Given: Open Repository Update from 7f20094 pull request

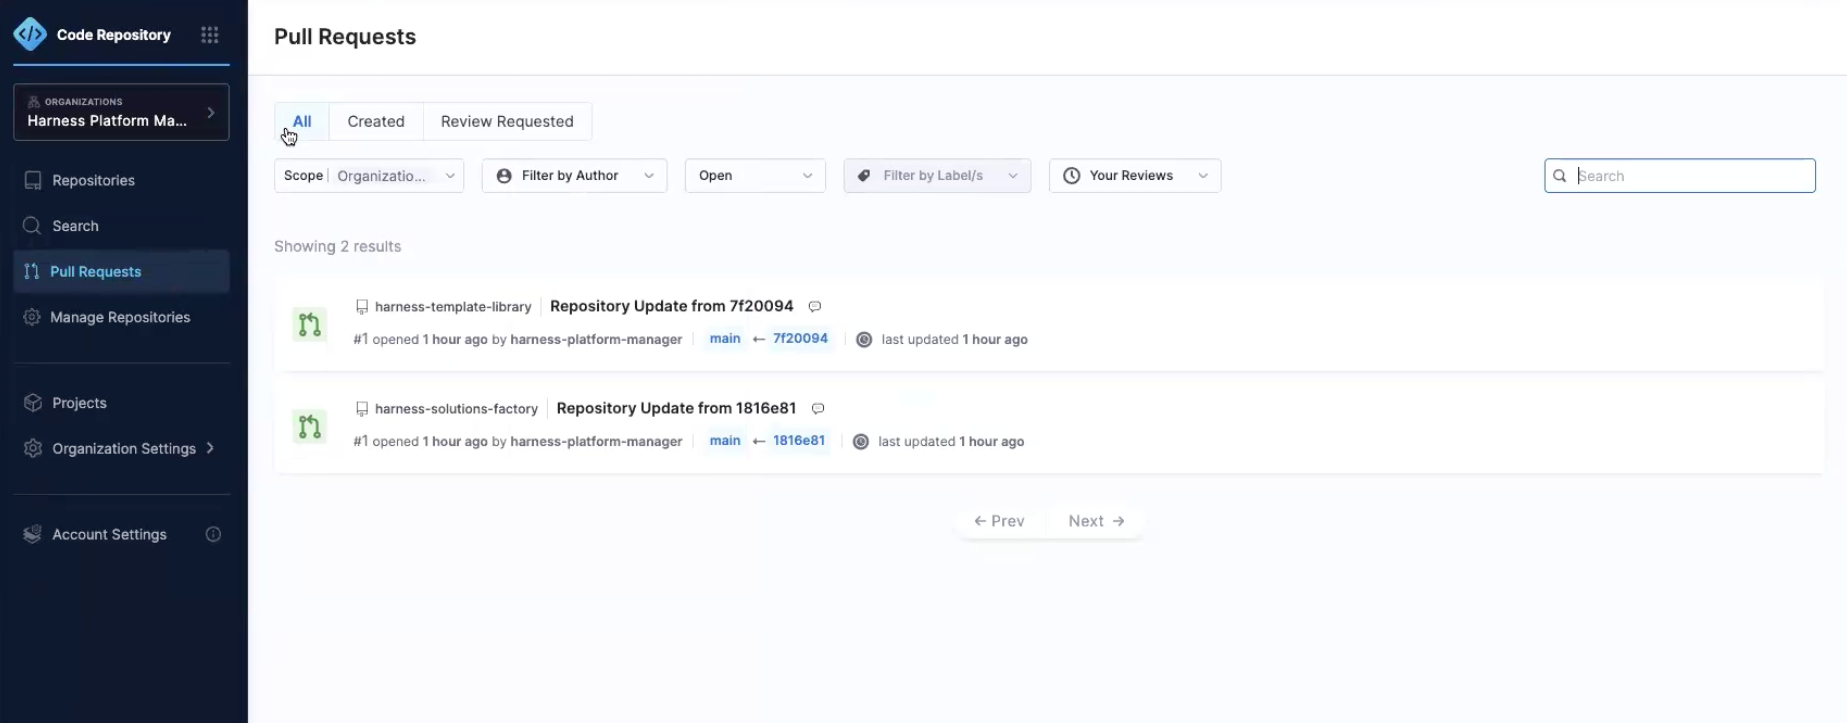Looking at the screenshot, I should (x=671, y=306).
